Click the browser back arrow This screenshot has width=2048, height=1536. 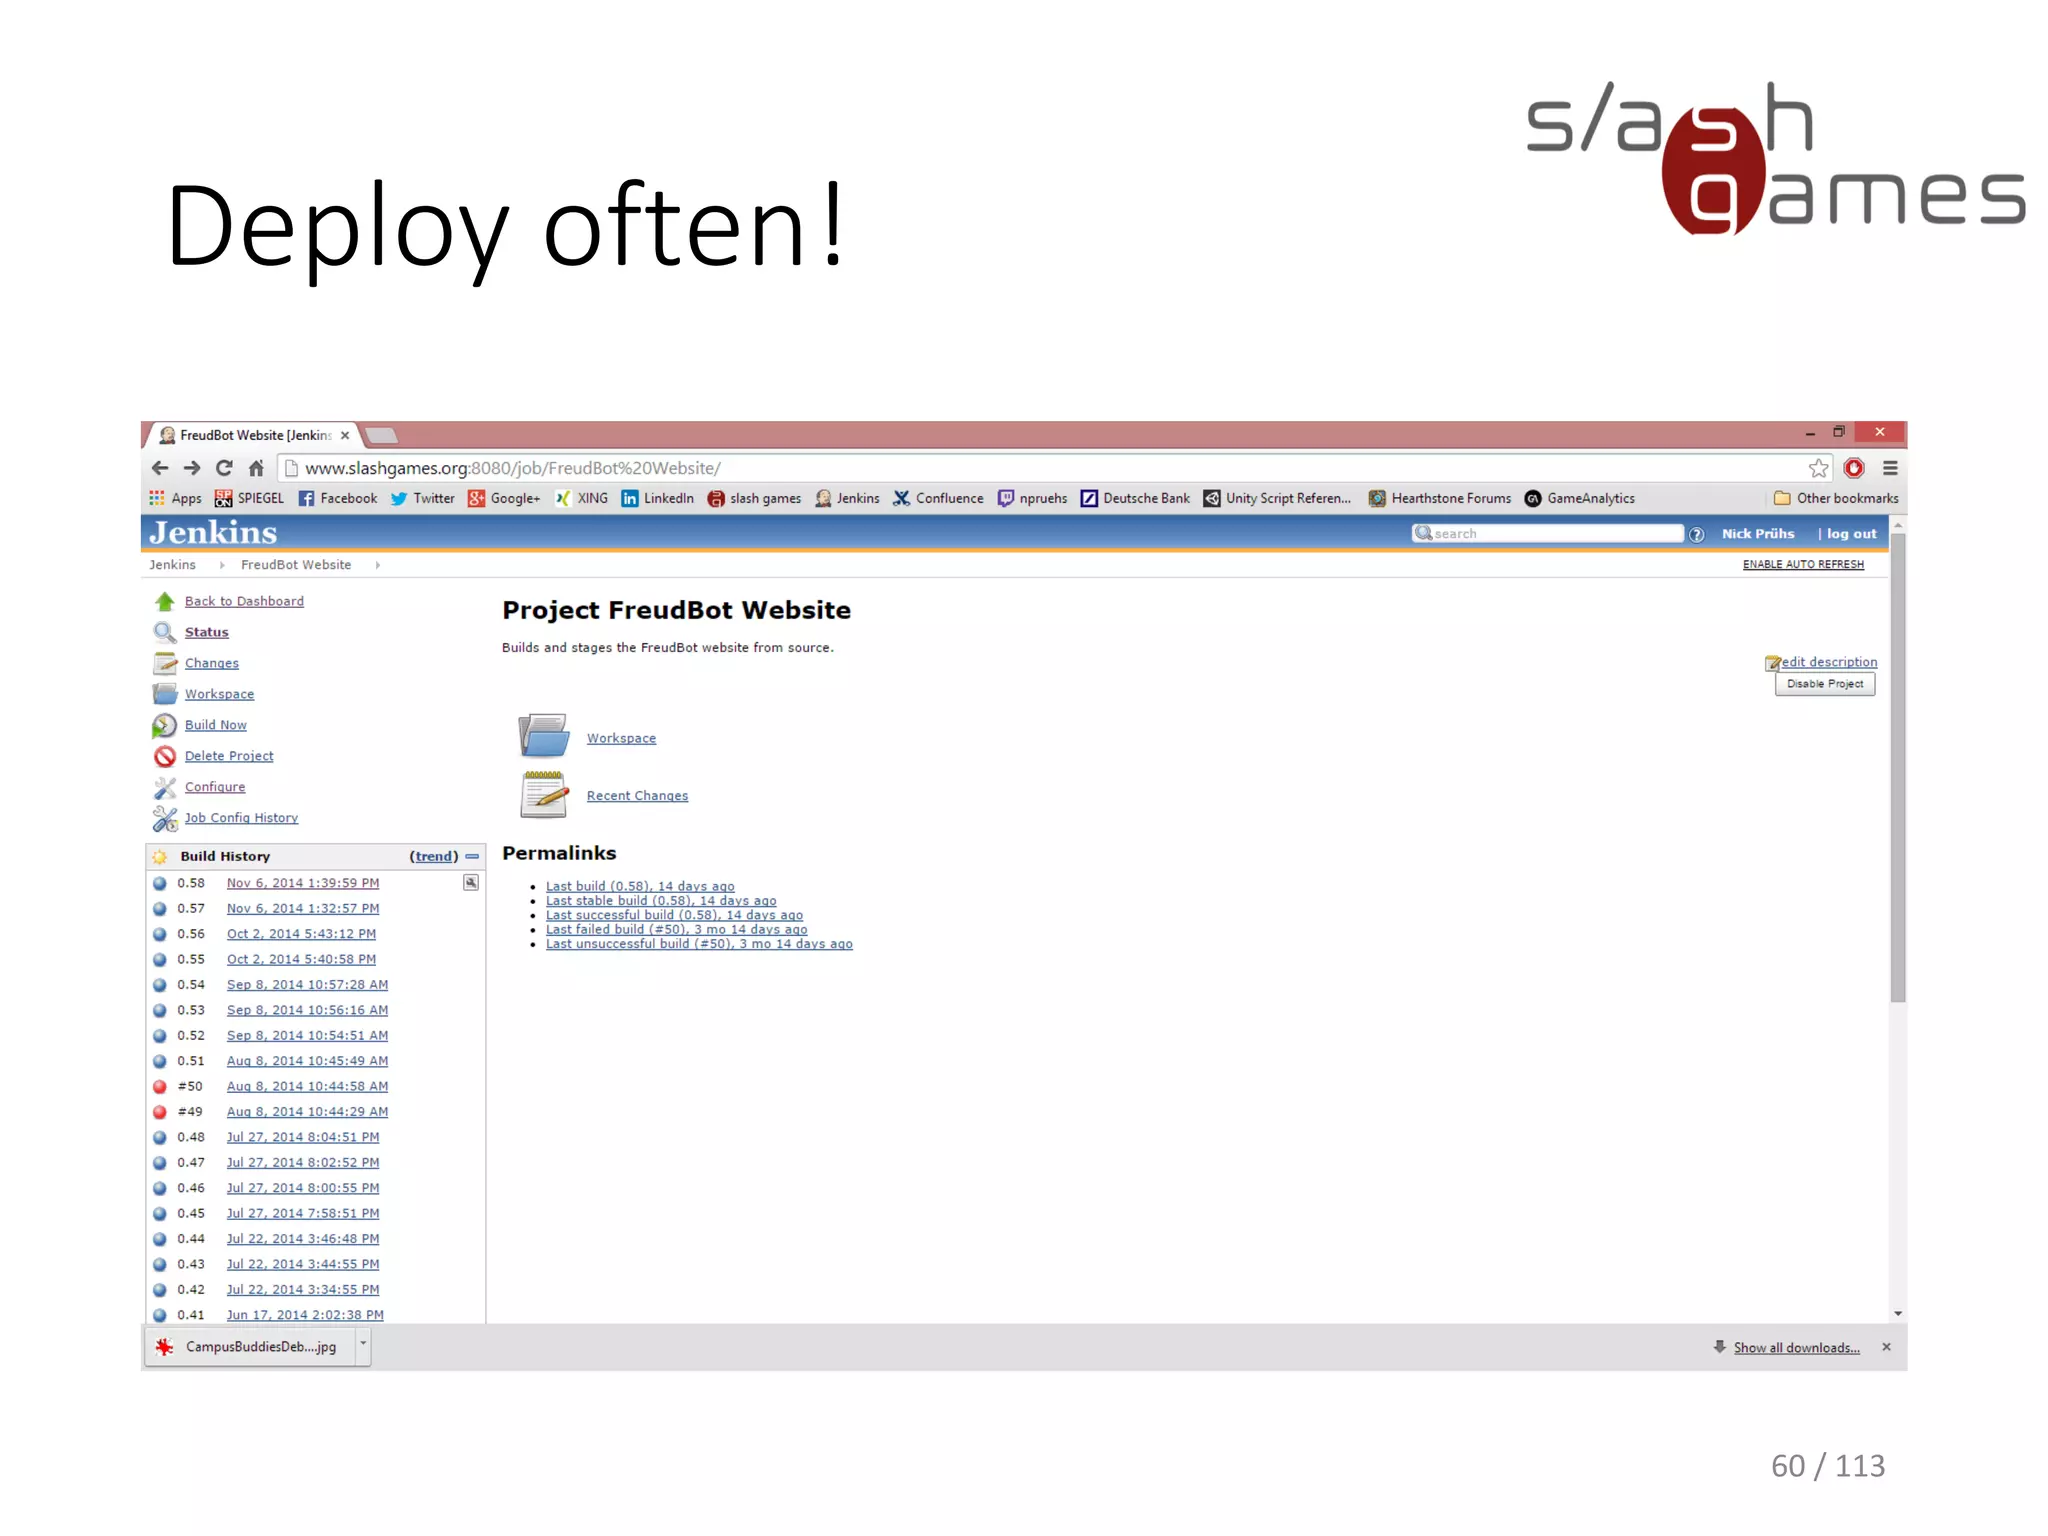click(x=159, y=468)
